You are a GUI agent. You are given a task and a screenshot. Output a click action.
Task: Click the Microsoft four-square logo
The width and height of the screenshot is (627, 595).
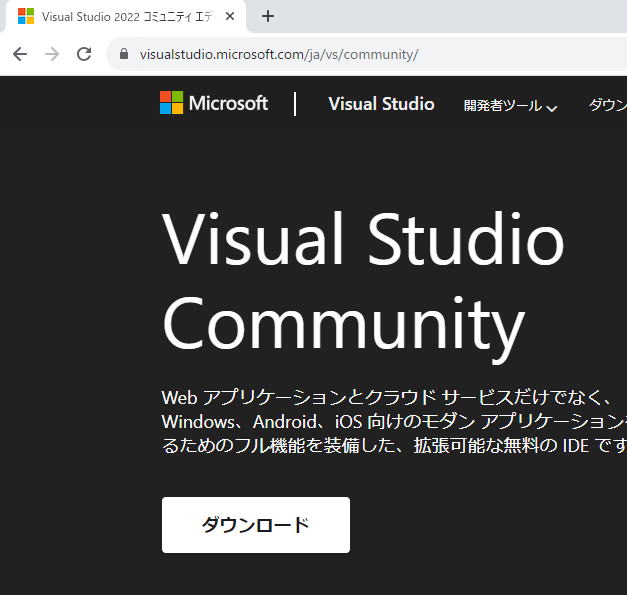point(172,103)
